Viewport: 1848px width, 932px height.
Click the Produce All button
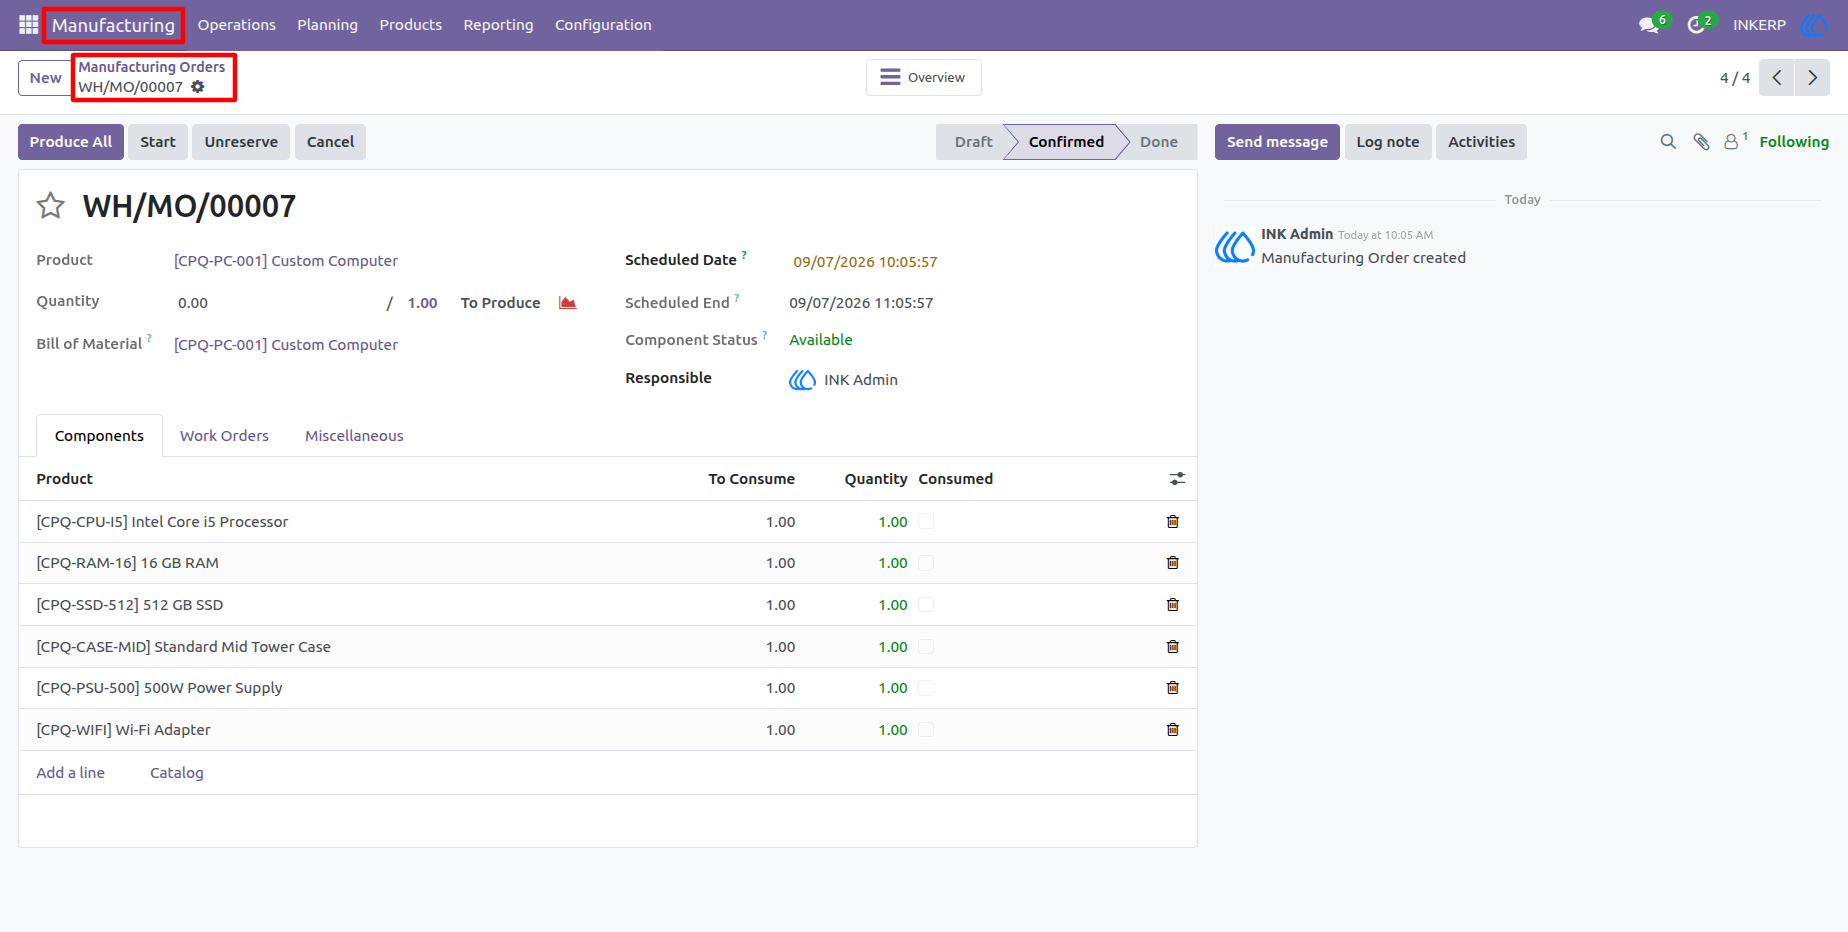71,142
